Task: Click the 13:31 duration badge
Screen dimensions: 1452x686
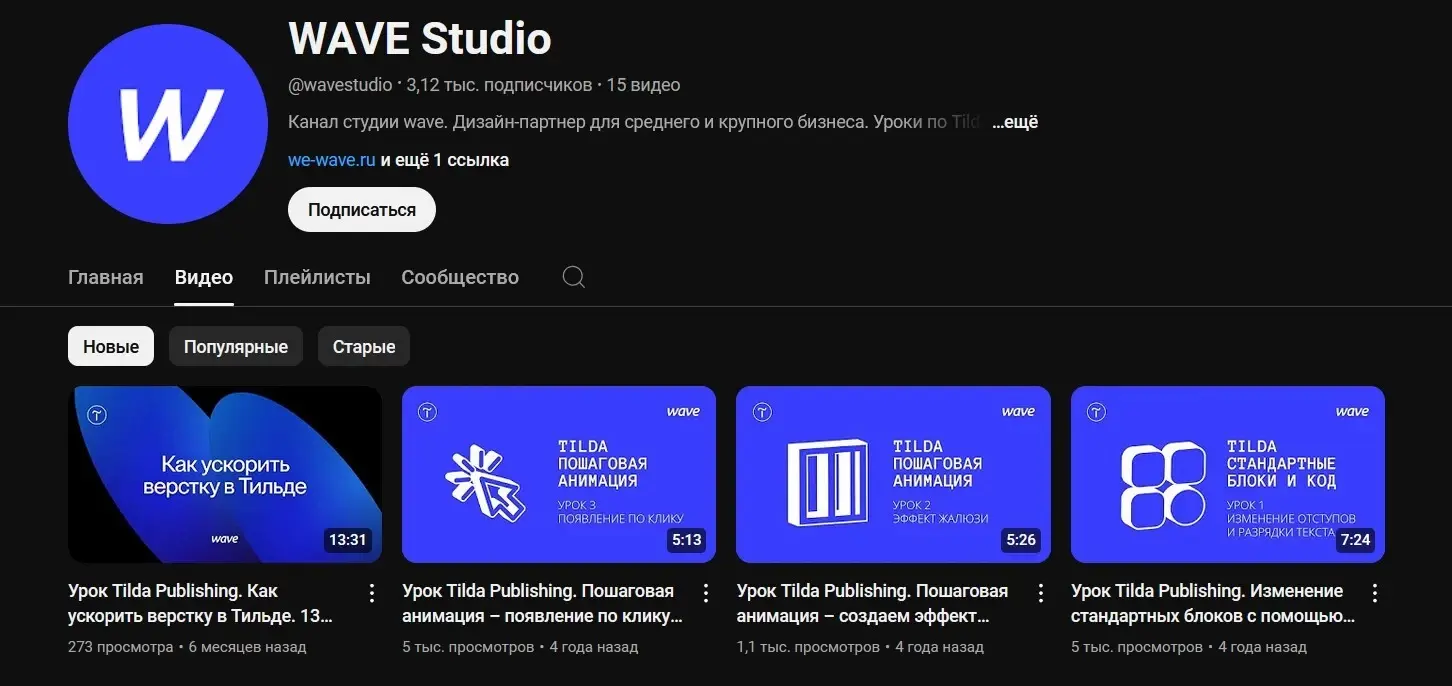Action: pos(347,539)
